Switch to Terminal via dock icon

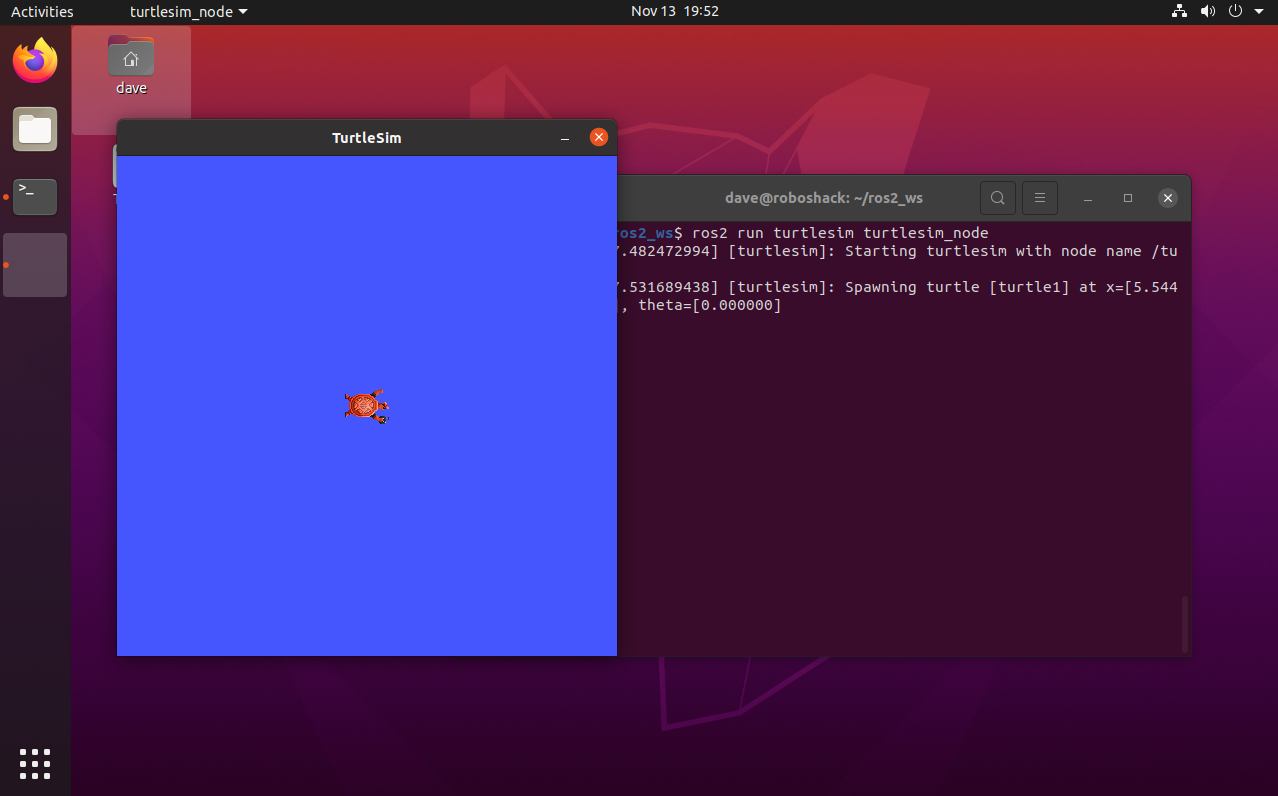point(35,196)
